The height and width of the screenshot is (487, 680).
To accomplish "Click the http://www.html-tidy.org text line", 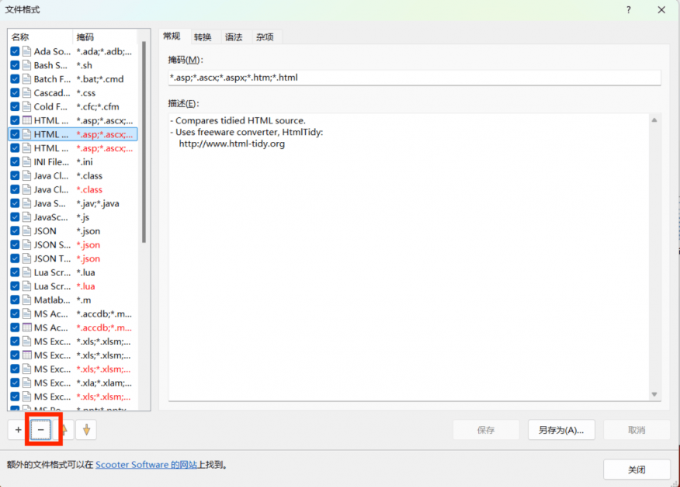I will 232,144.
